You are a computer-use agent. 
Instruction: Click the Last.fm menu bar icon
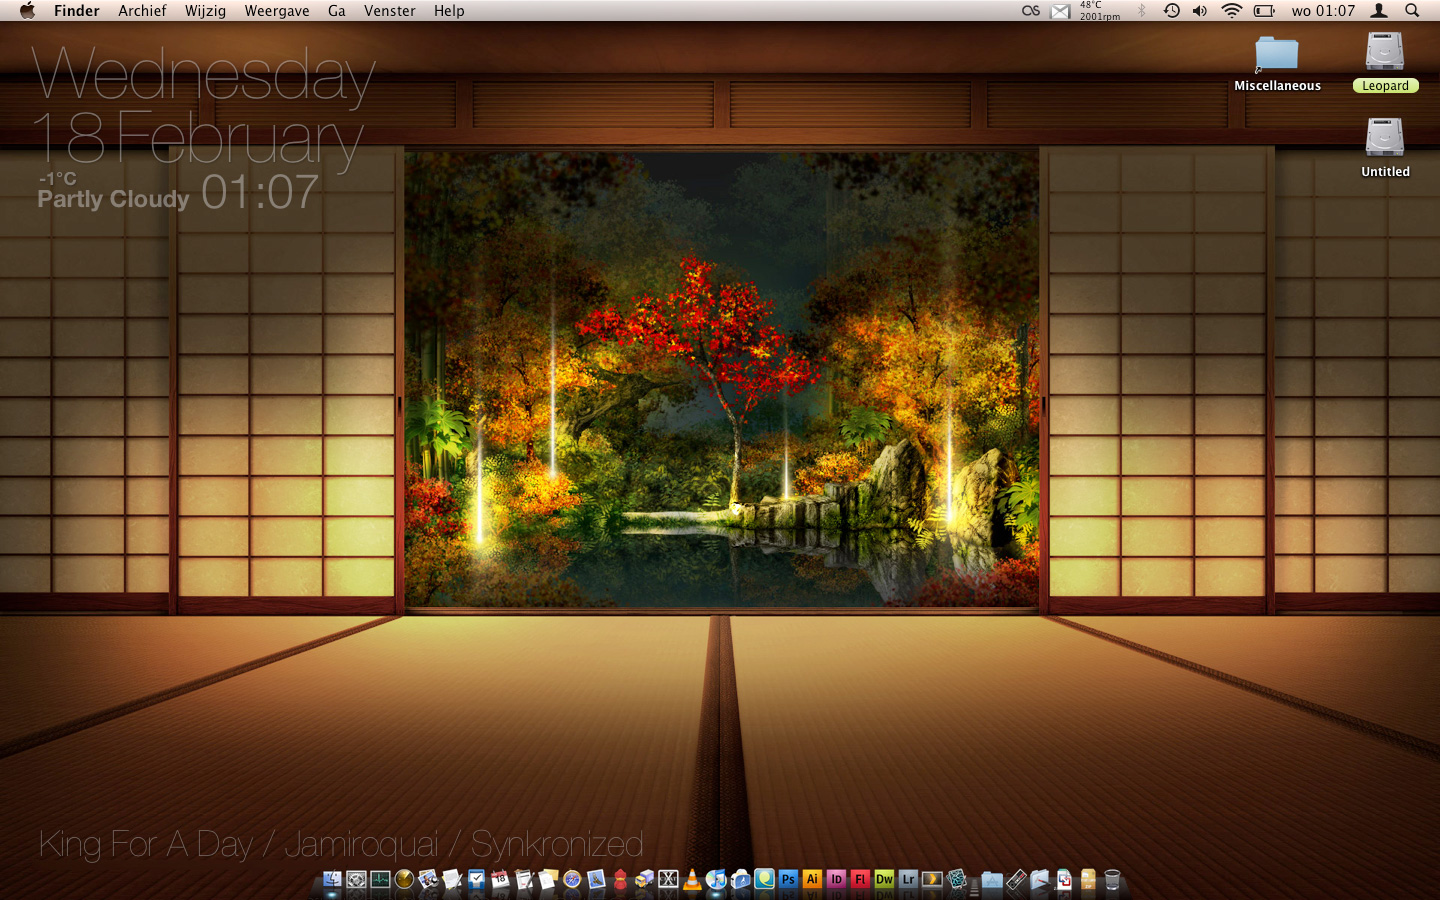(1031, 11)
